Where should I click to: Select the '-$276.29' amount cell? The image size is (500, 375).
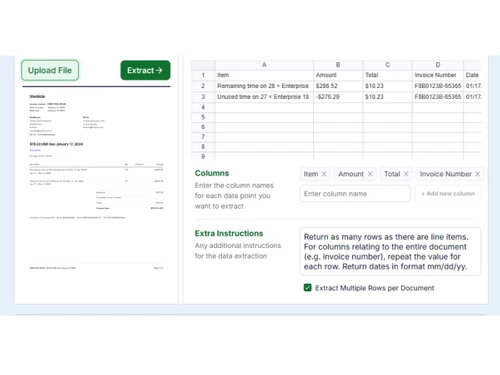pyautogui.click(x=338, y=97)
